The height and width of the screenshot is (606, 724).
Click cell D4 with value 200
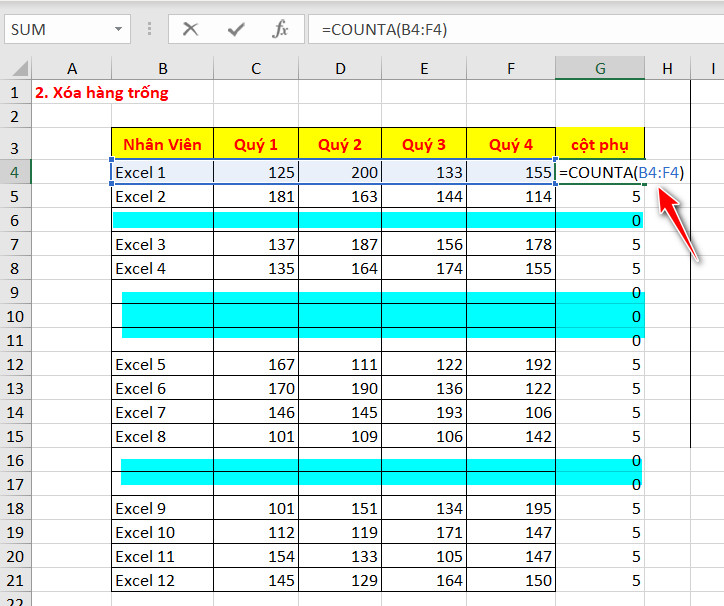(340, 172)
